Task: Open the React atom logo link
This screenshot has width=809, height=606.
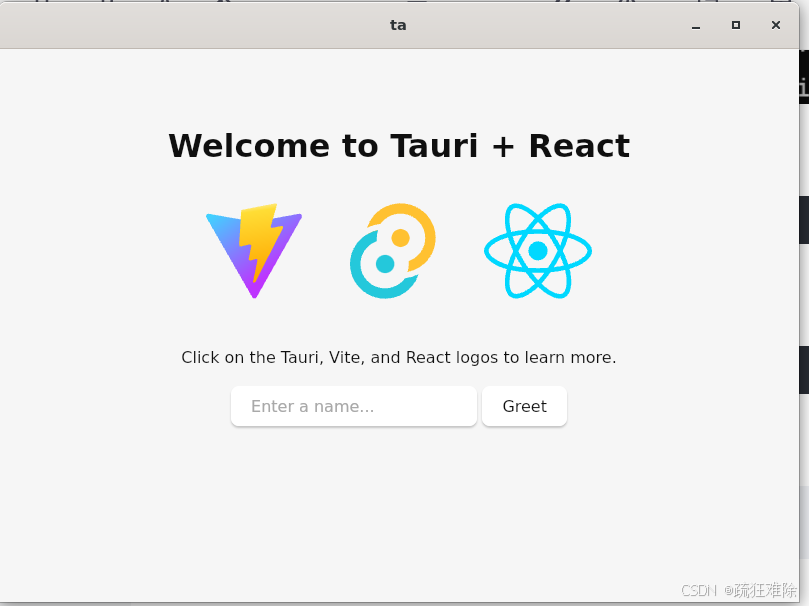Action: click(538, 251)
